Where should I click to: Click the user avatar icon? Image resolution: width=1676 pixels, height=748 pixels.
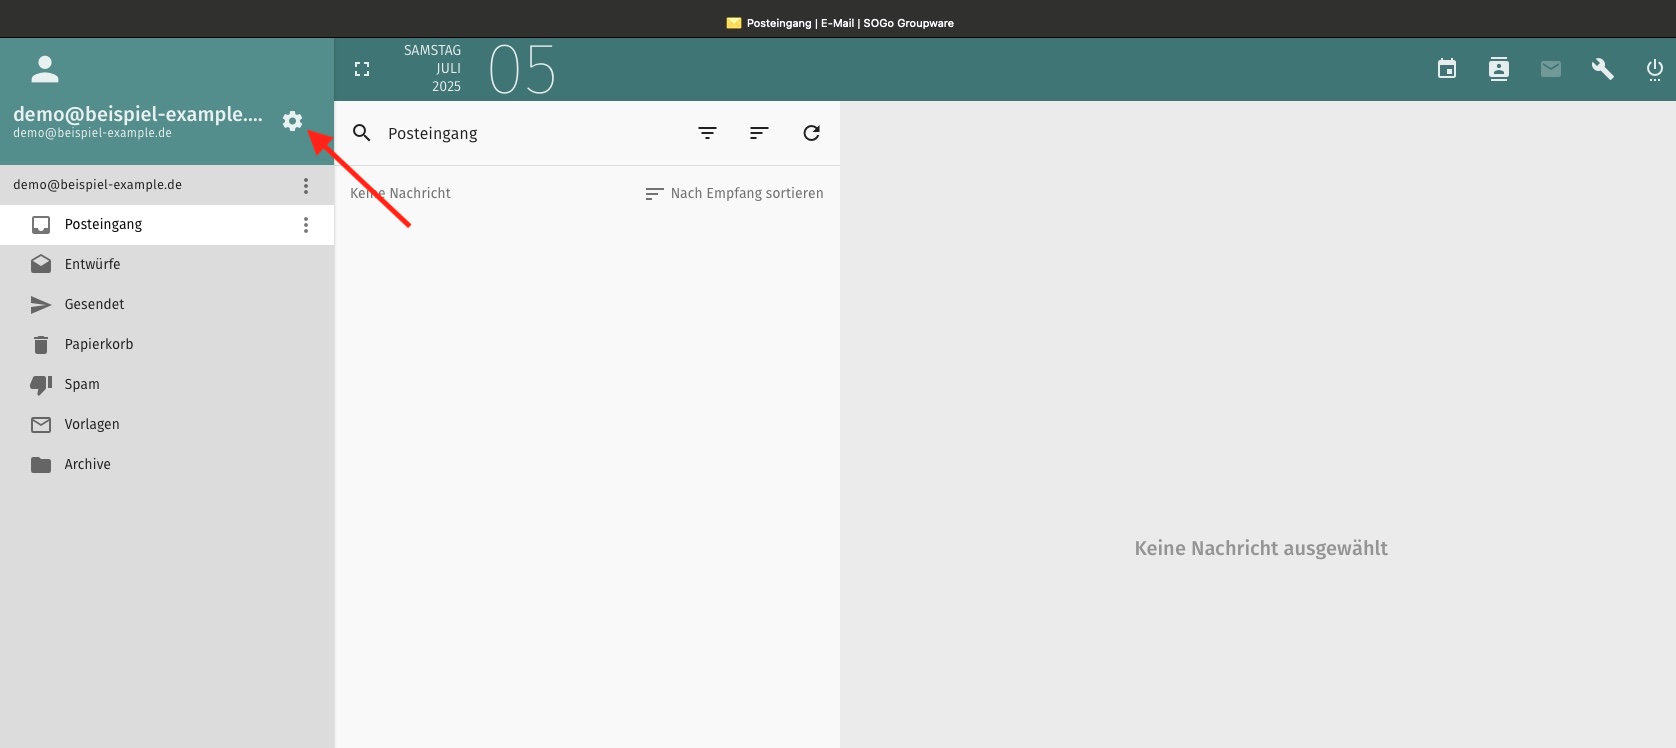[x=45, y=69]
